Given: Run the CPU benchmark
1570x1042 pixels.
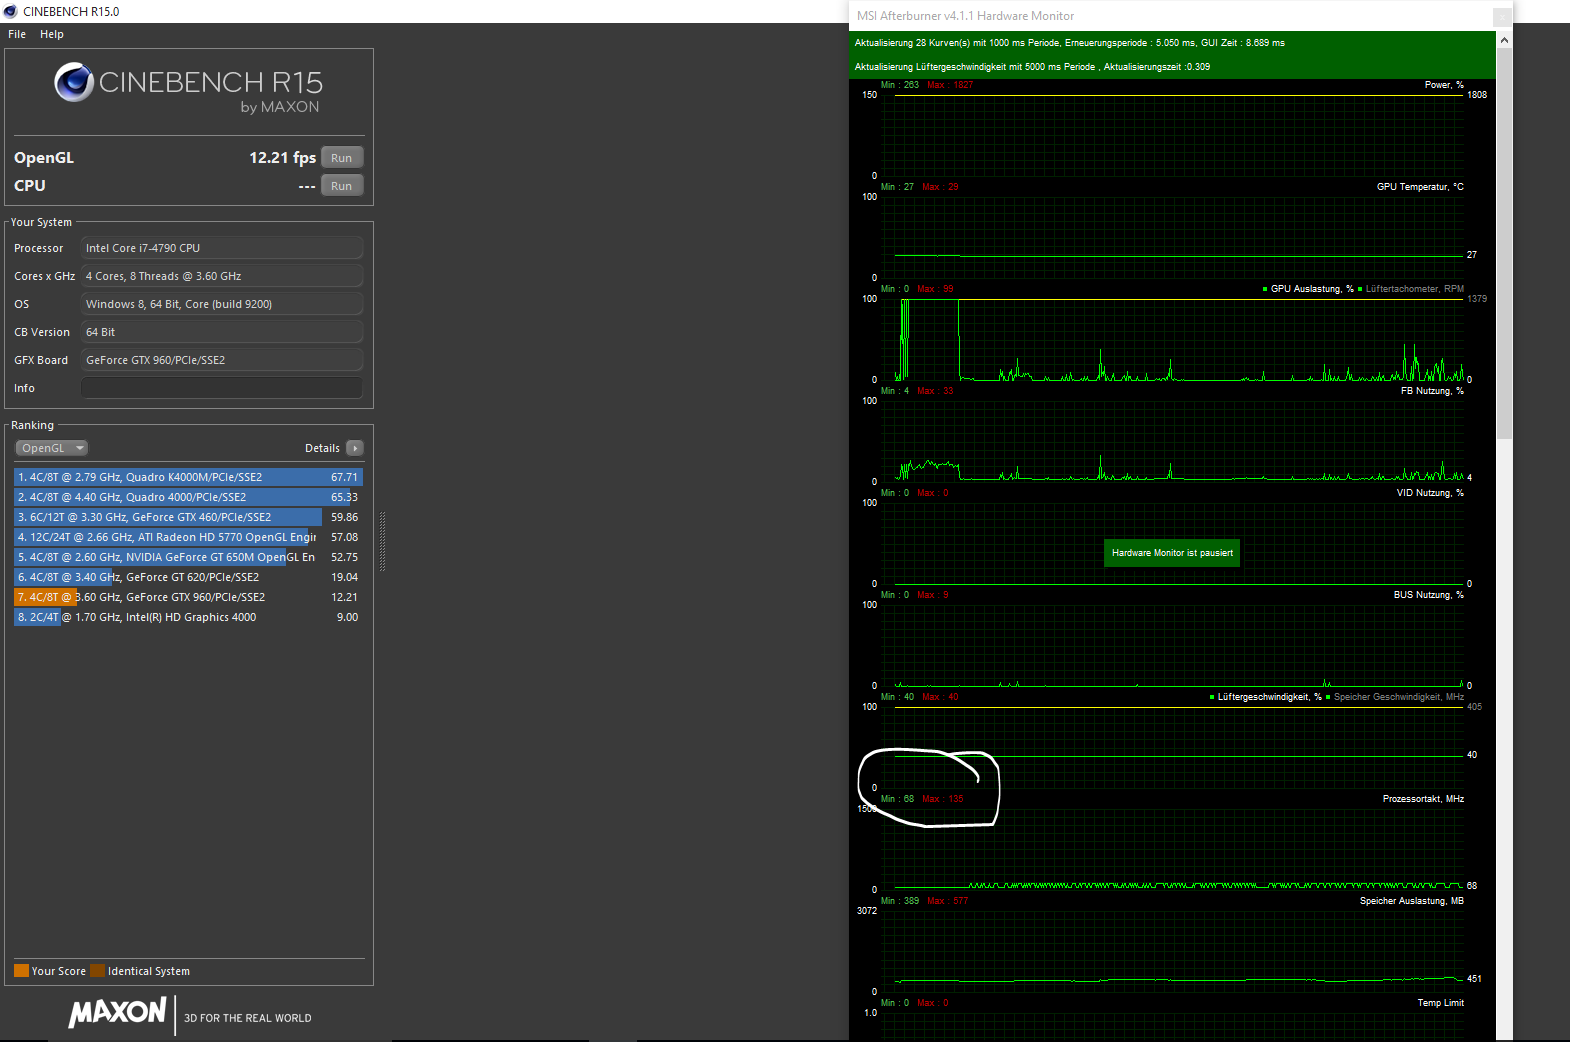Looking at the screenshot, I should click(342, 186).
